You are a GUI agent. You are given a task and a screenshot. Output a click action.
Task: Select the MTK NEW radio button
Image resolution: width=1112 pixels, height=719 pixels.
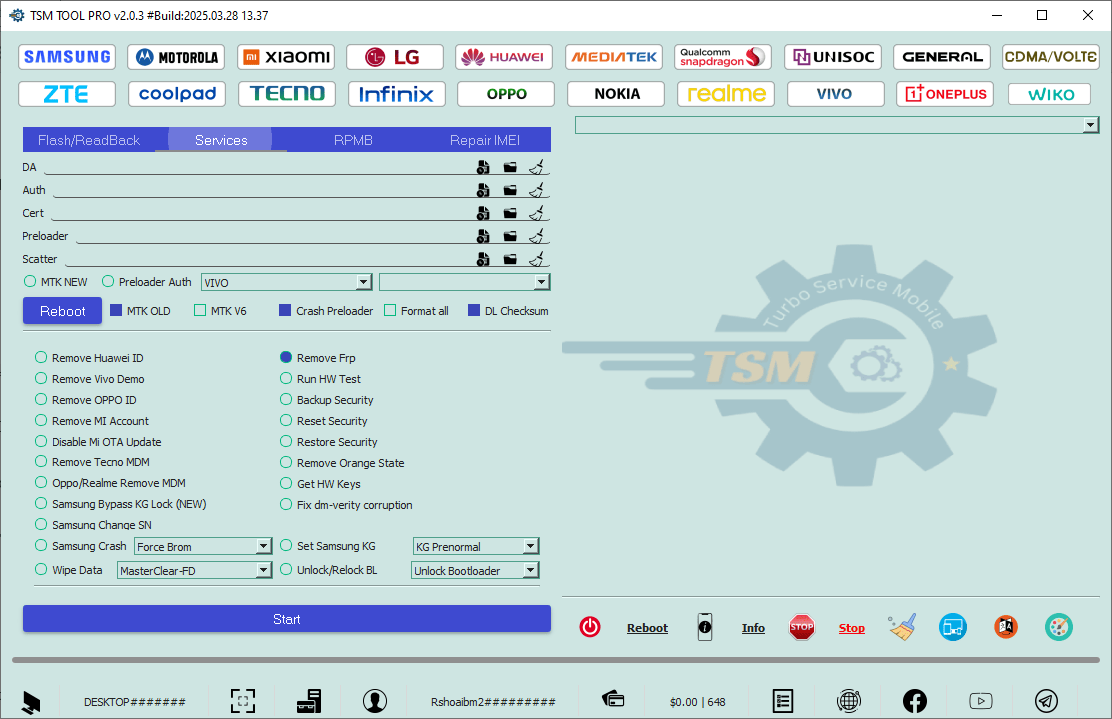pos(30,282)
